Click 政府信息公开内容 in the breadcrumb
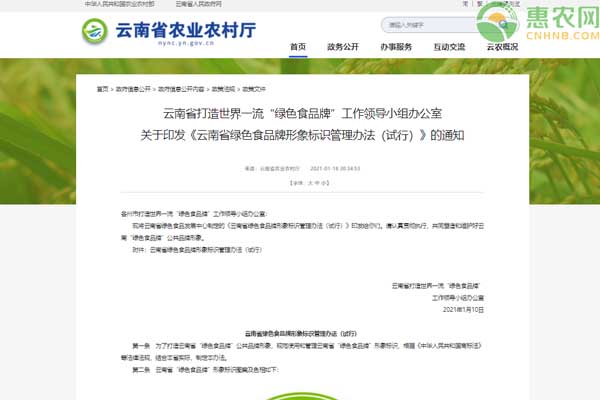This screenshot has width=600, height=400. 181,89
